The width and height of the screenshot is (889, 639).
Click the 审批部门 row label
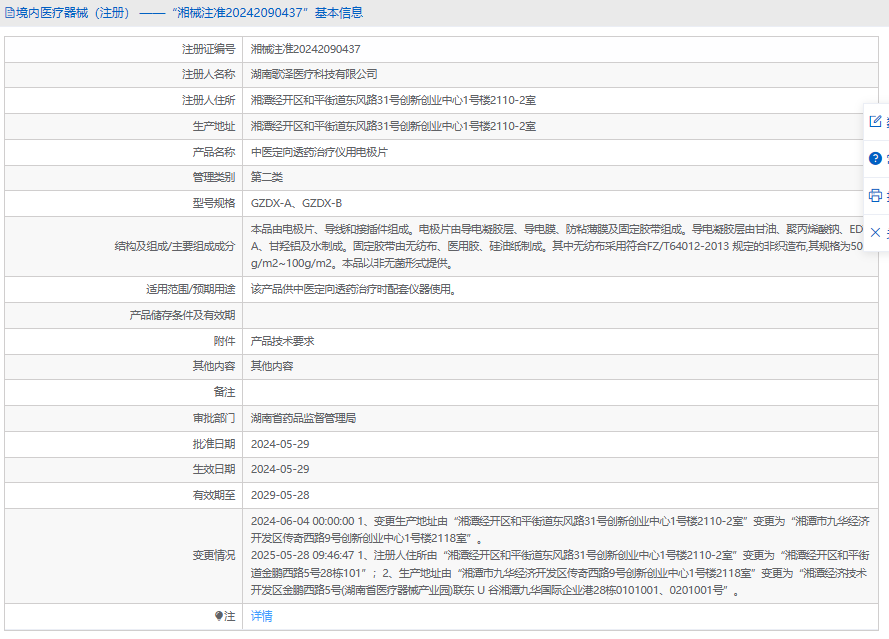point(214,418)
